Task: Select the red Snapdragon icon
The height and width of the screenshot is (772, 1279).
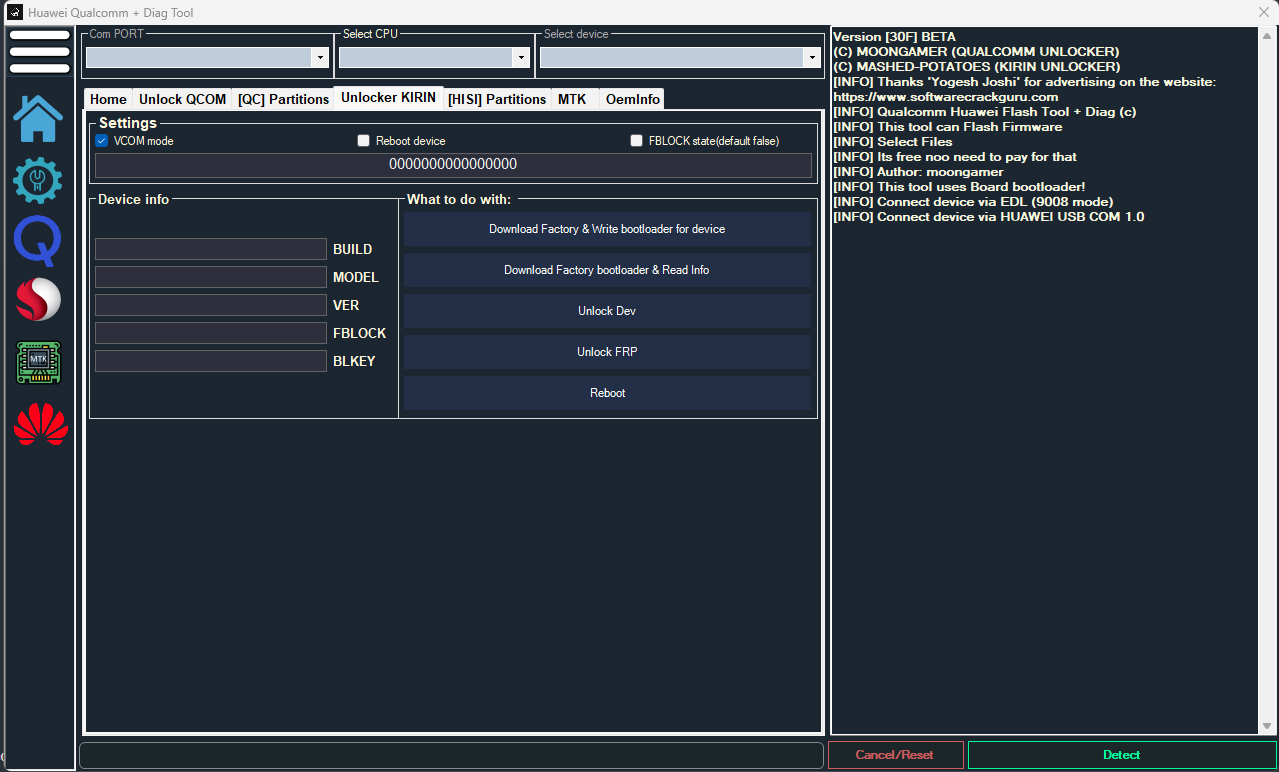Action: (x=38, y=300)
